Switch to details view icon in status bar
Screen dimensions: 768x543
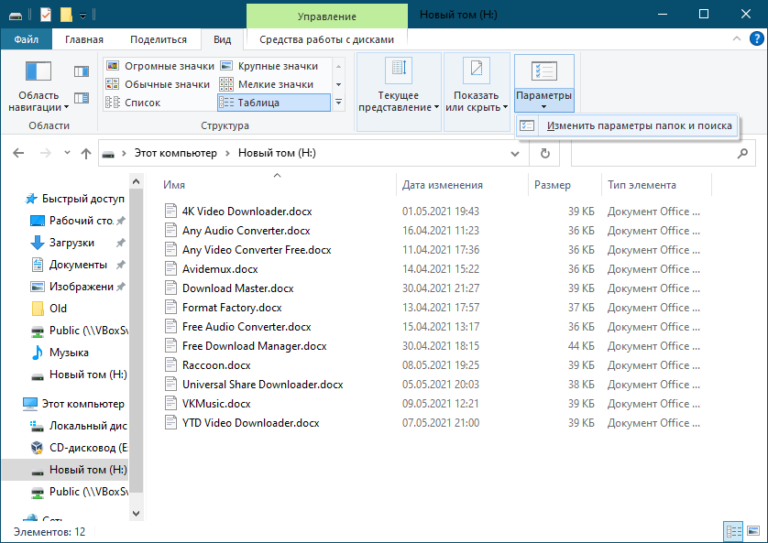coord(733,531)
